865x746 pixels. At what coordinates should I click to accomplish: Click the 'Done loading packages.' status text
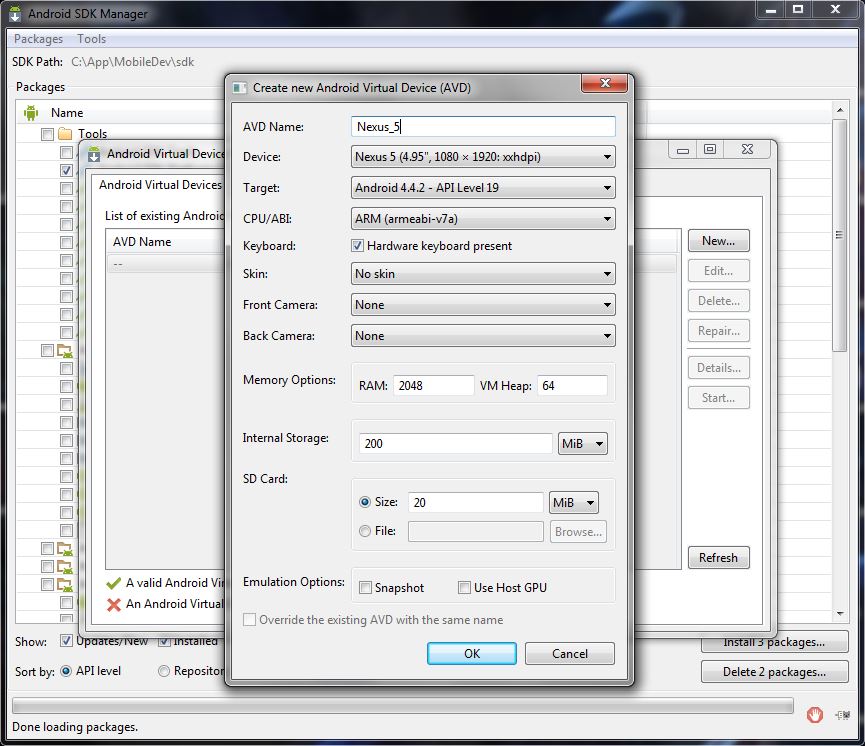75,727
